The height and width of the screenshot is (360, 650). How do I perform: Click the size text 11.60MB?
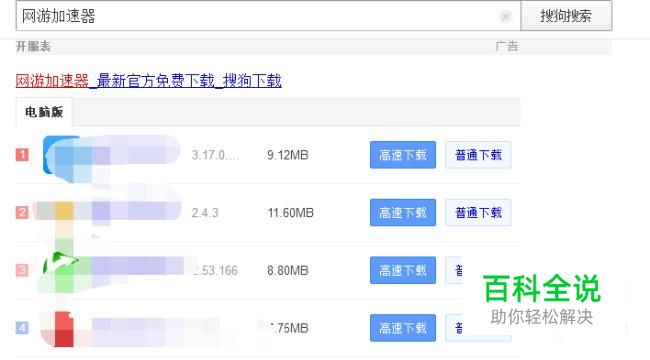click(x=291, y=213)
